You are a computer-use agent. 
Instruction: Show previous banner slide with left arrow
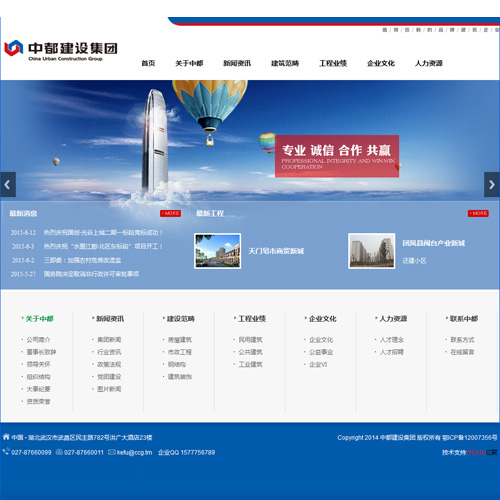8,184
